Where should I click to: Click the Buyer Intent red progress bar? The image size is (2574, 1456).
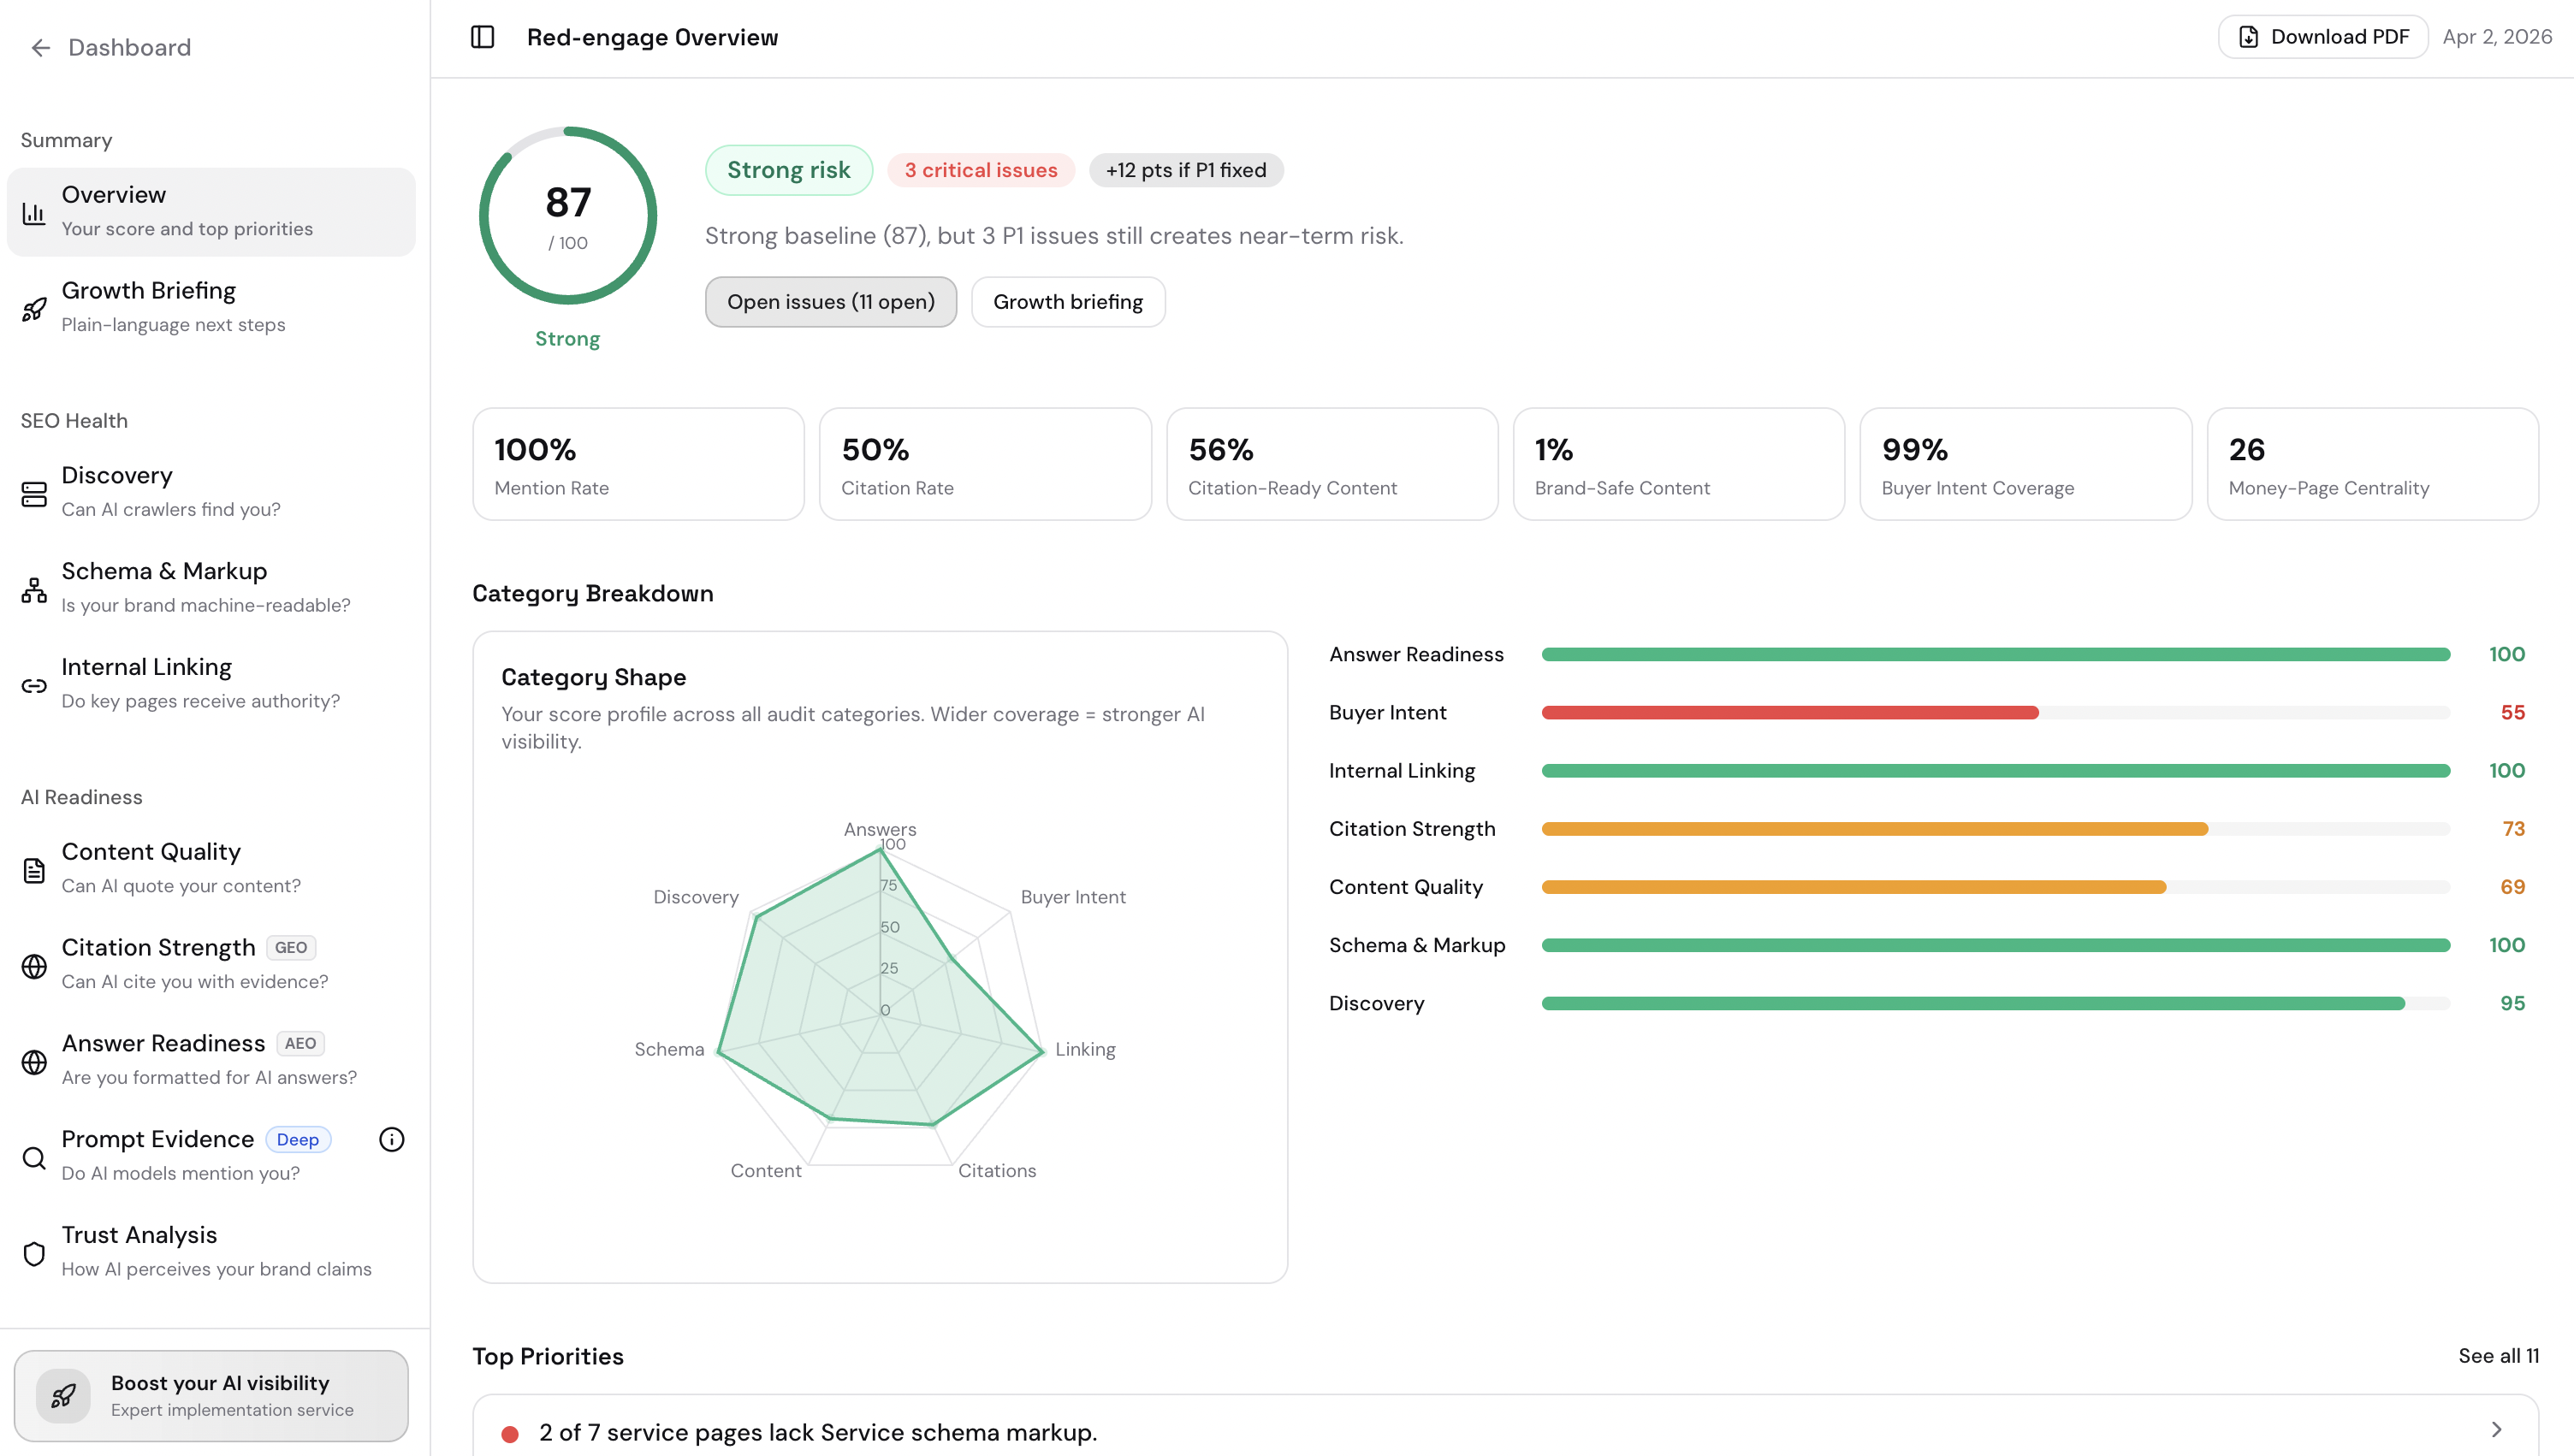[x=1790, y=712]
